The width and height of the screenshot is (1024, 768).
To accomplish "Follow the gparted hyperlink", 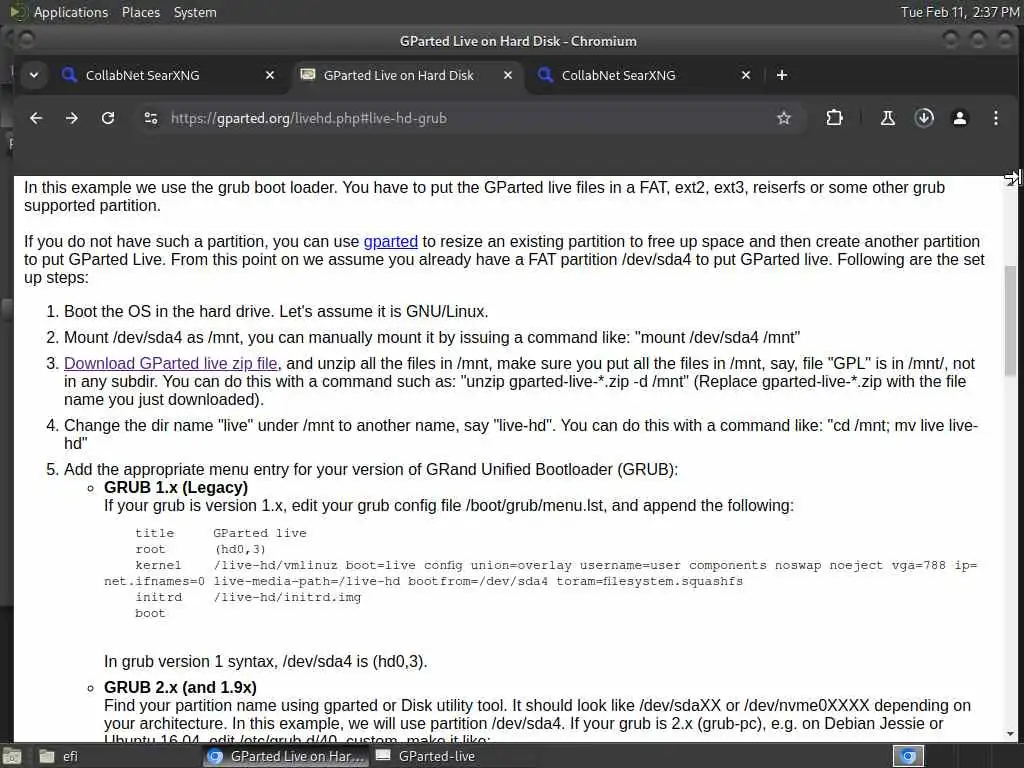I will [x=391, y=242].
